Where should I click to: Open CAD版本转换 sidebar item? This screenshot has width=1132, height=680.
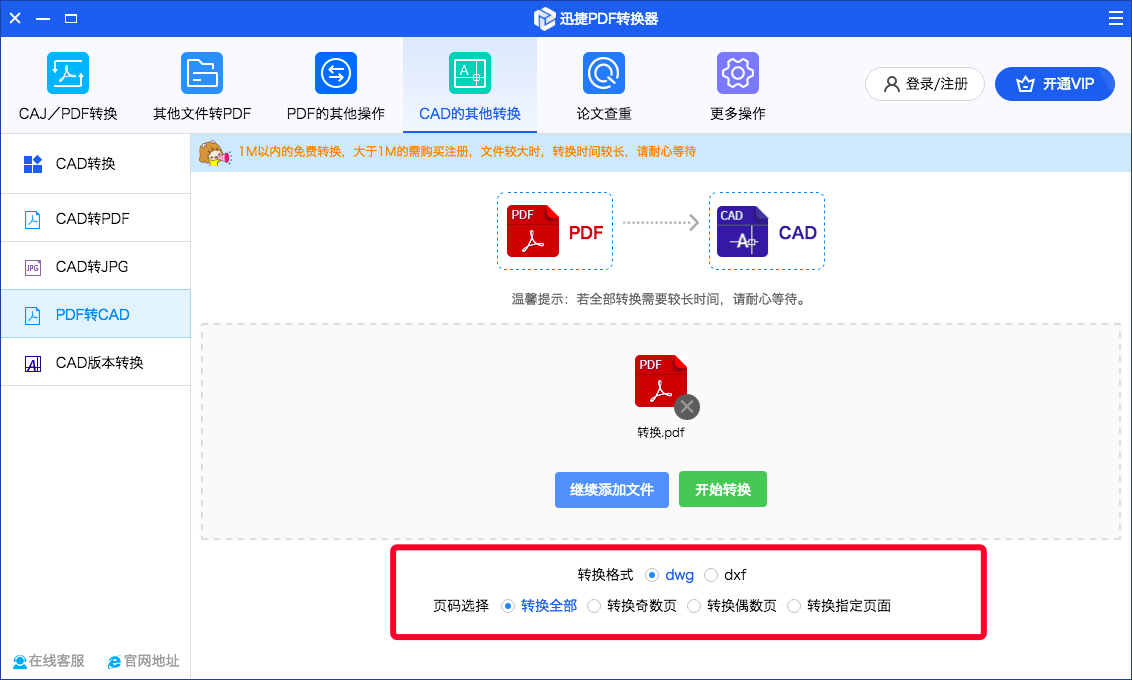96,362
